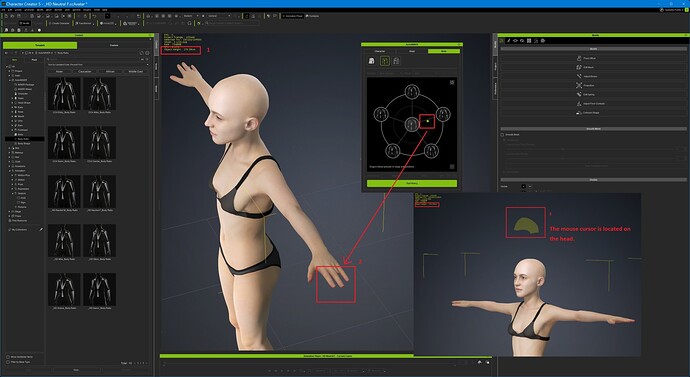This screenshot has height=377, width=690.
Task: Click the pencil icon beside My Collections
Action: pos(41,229)
